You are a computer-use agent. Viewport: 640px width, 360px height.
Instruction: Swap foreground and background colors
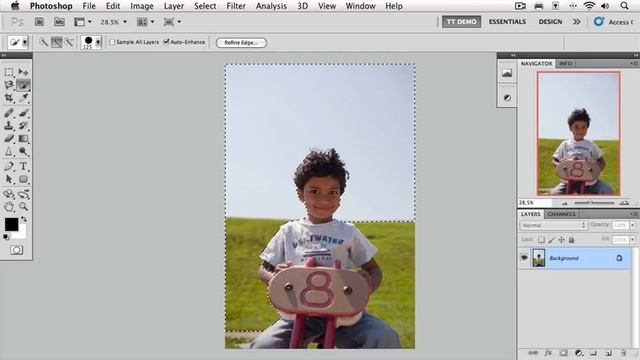click(x=24, y=220)
